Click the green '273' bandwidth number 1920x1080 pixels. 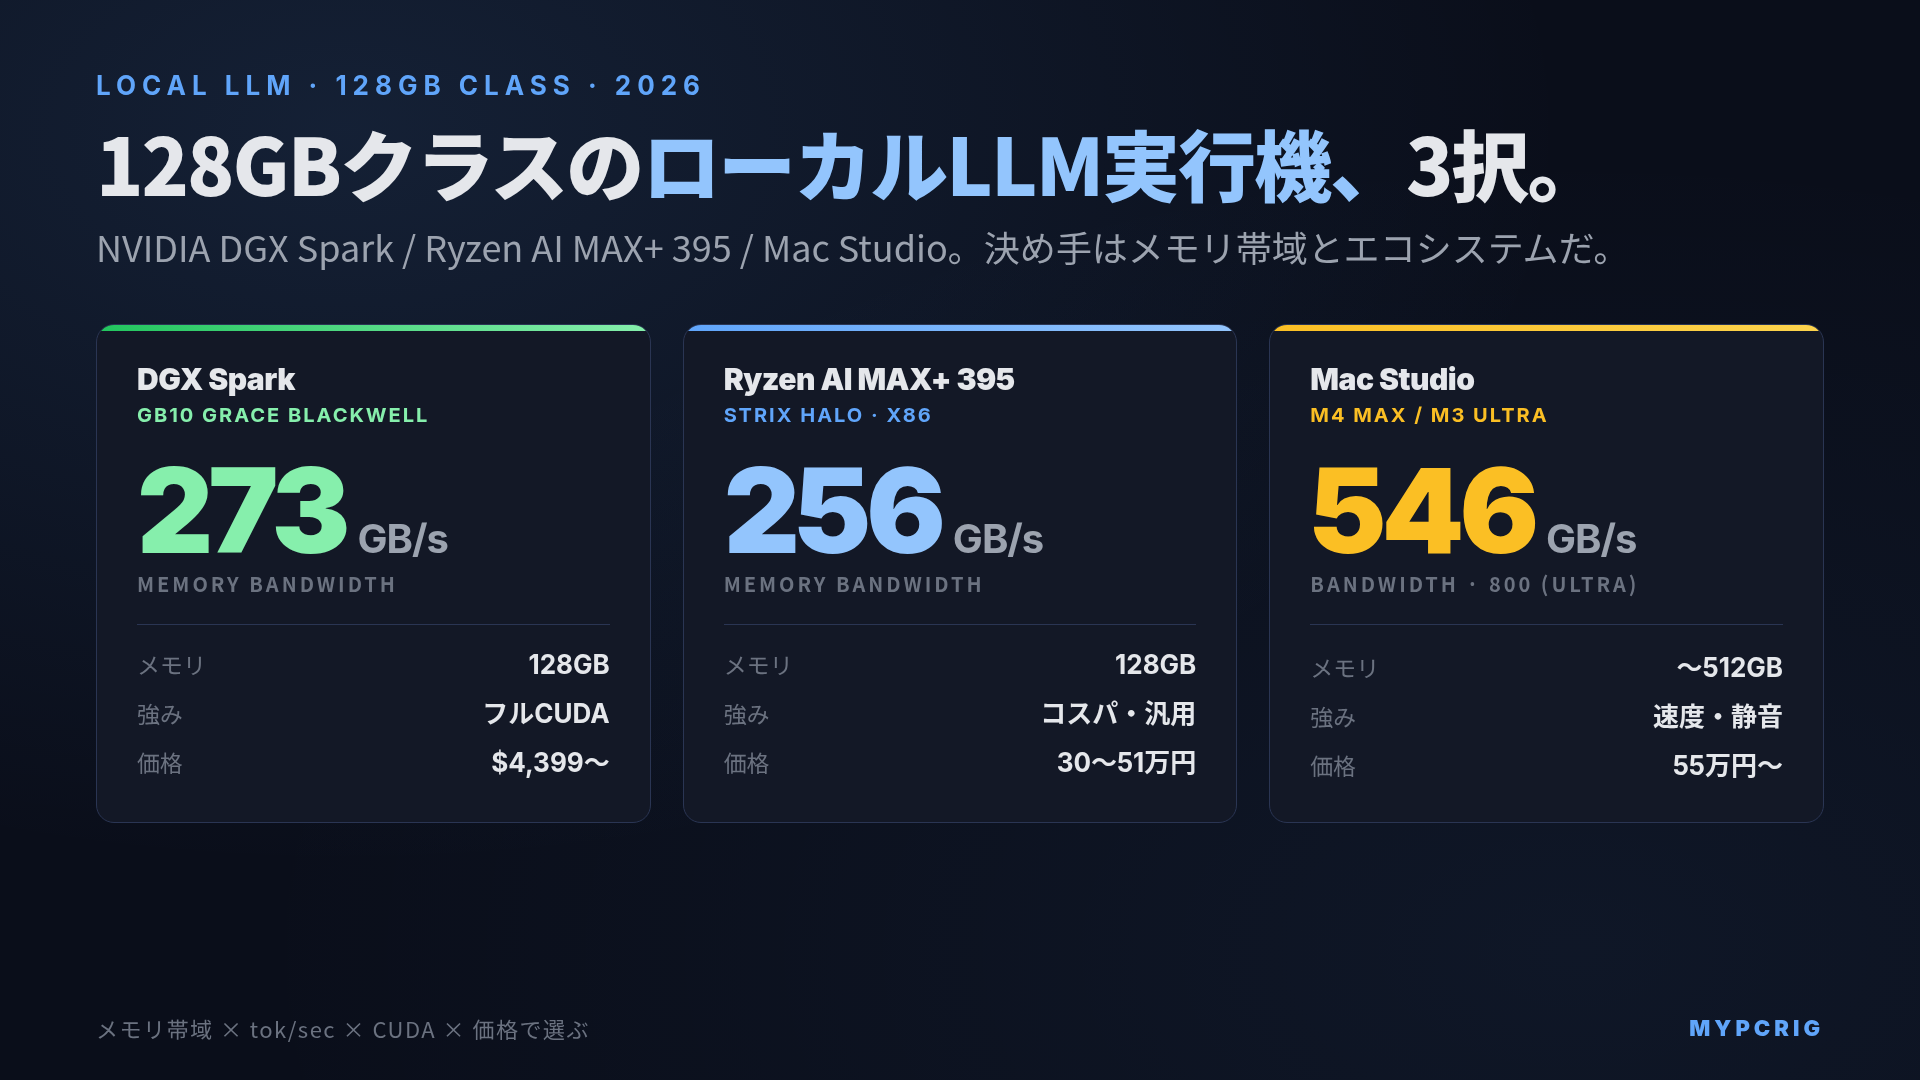243,510
